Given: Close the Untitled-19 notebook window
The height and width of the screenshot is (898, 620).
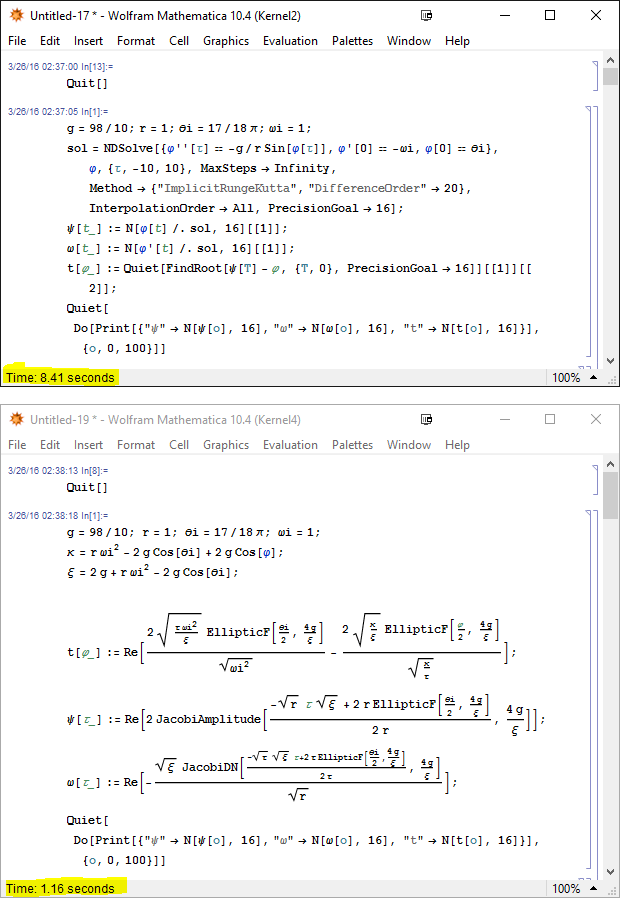Looking at the screenshot, I should click(x=596, y=419).
